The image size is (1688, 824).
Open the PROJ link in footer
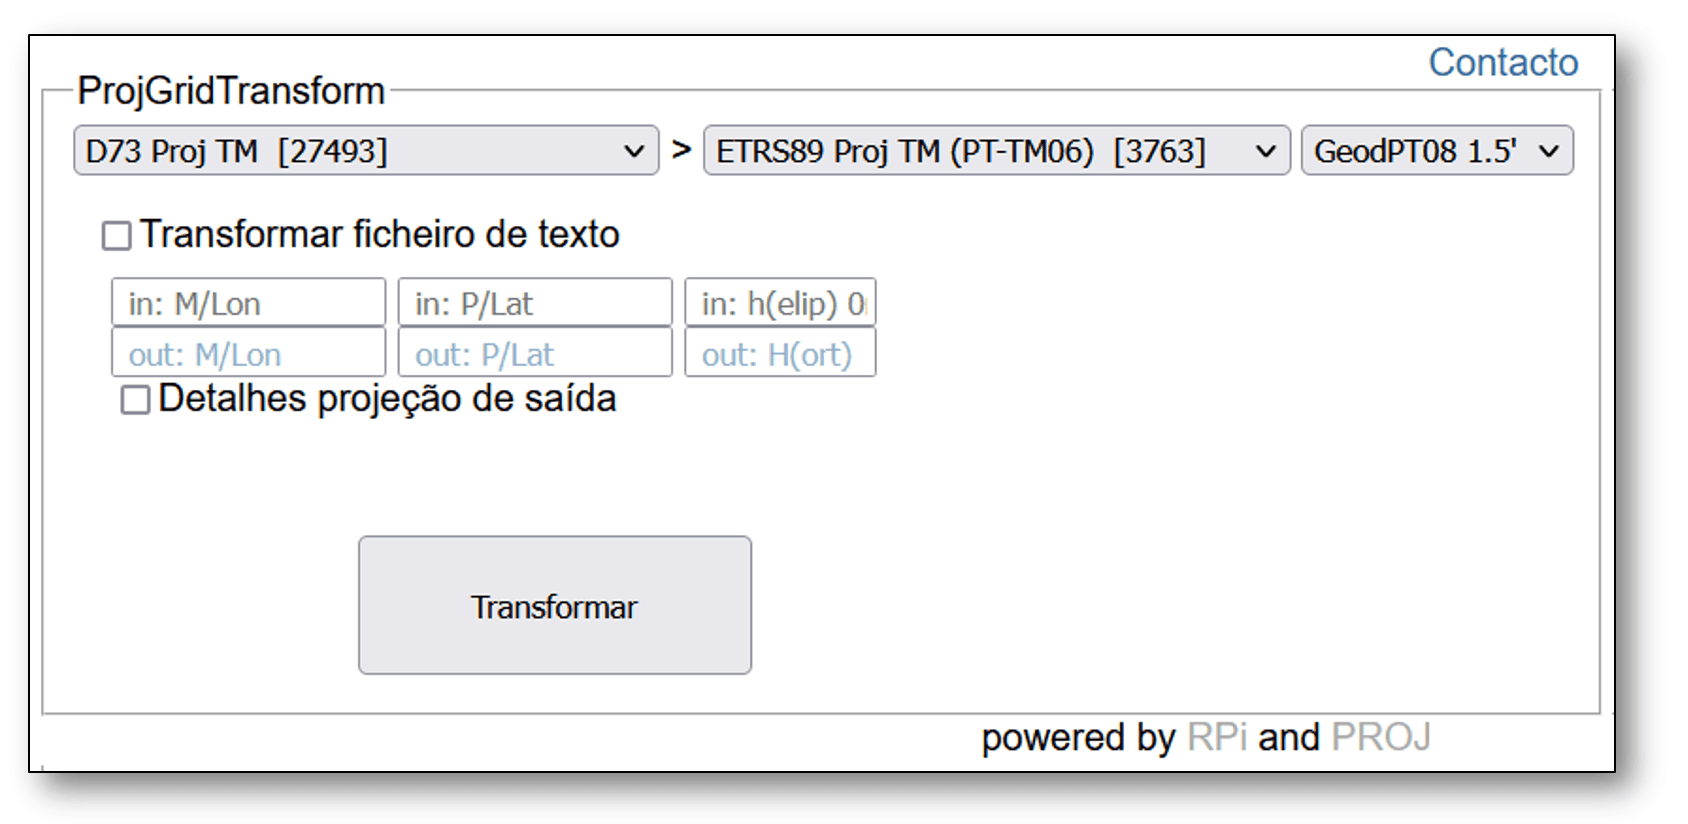(x=1380, y=737)
